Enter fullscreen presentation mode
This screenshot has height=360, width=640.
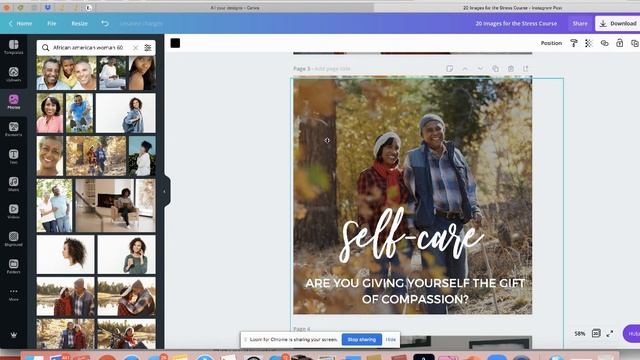tap(610, 333)
